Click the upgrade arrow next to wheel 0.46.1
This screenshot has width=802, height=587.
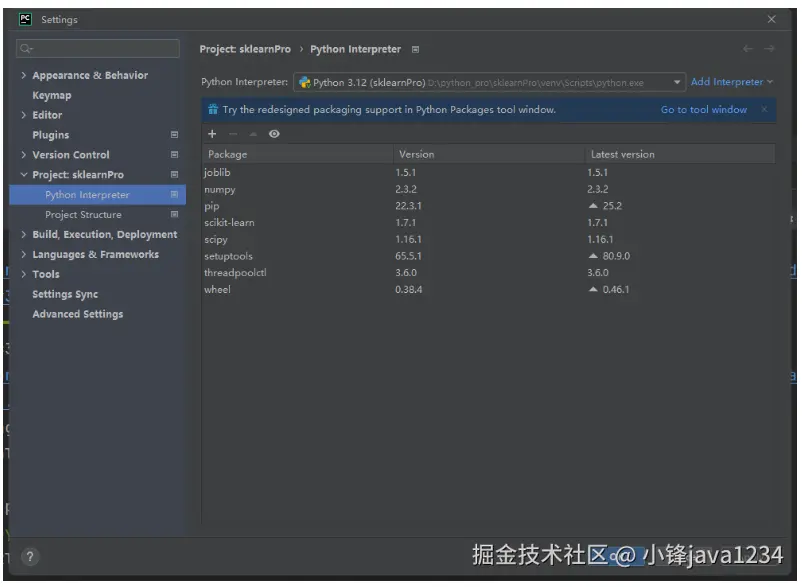[x=593, y=289]
